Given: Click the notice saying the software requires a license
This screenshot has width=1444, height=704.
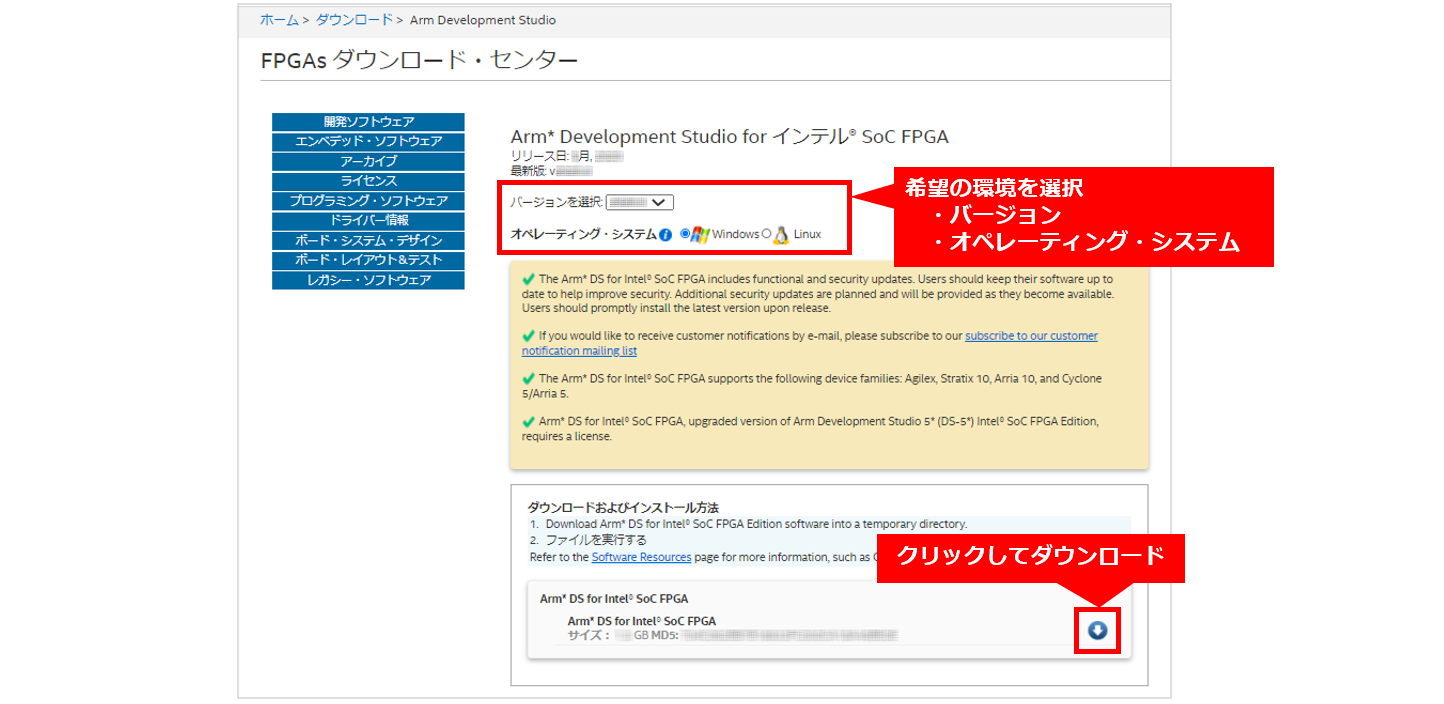Looking at the screenshot, I should coord(810,429).
